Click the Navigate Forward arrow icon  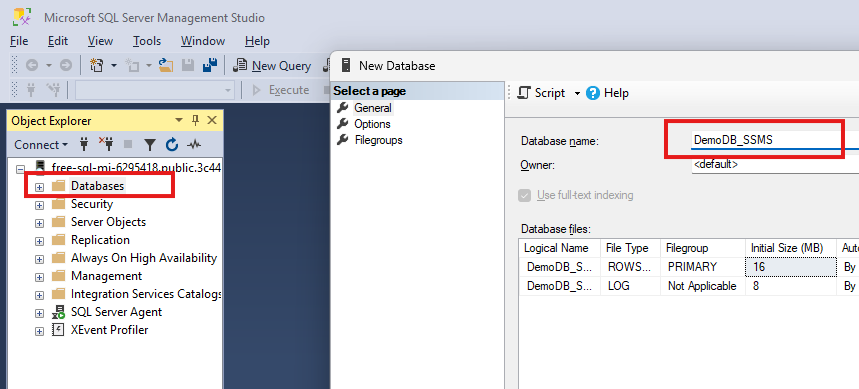click(66, 66)
